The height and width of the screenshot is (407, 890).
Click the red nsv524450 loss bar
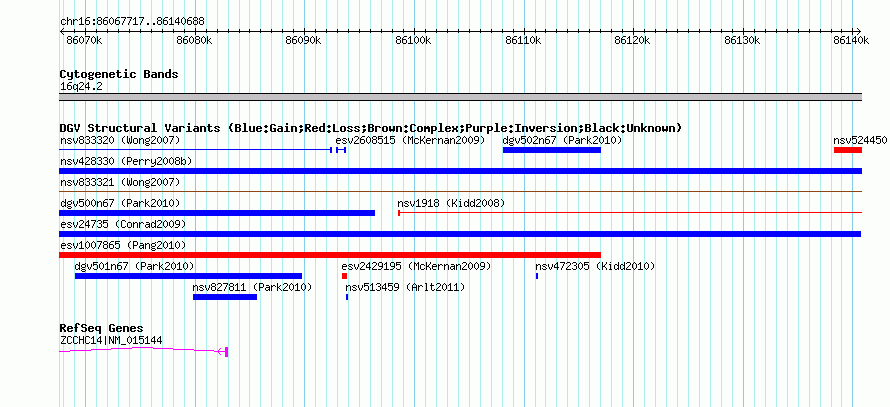[847, 150]
